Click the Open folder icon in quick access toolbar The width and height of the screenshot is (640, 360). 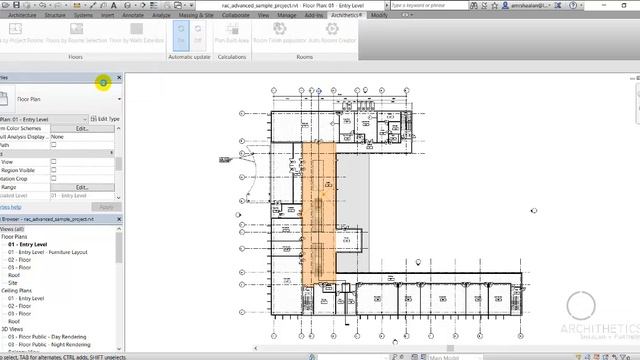tap(5, 5)
